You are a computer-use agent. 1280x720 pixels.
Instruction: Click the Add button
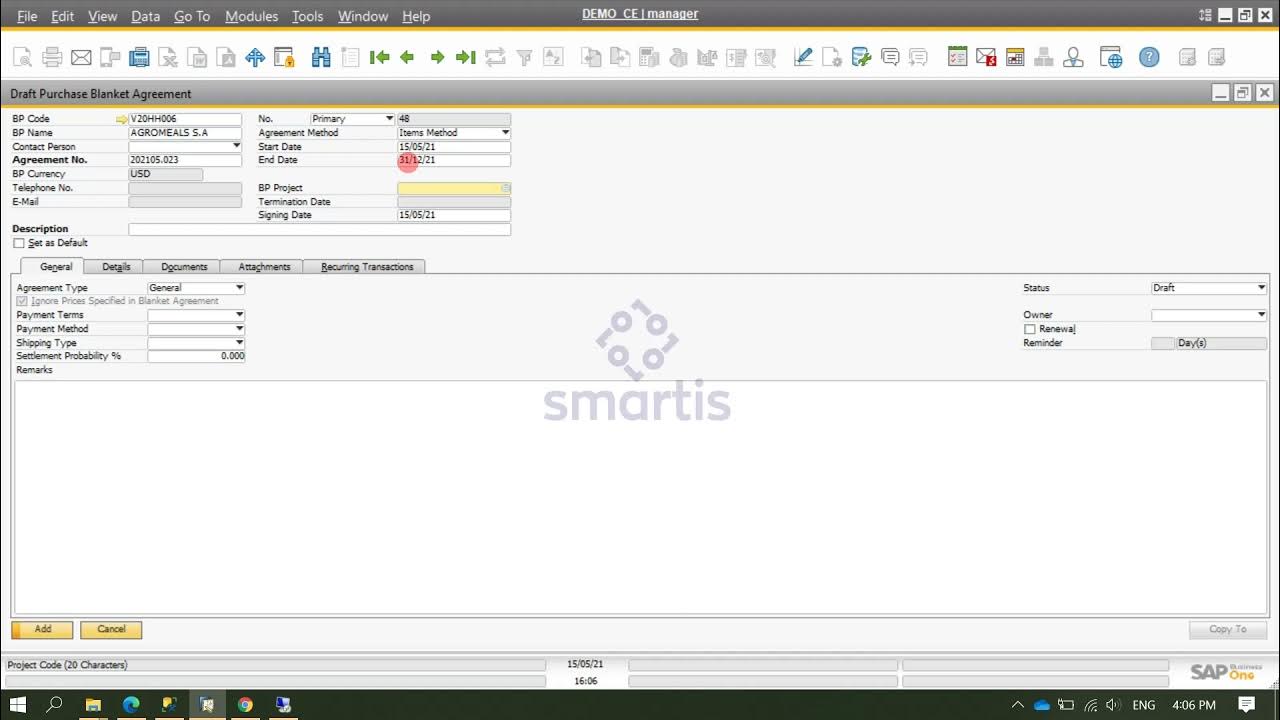[x=42, y=630]
